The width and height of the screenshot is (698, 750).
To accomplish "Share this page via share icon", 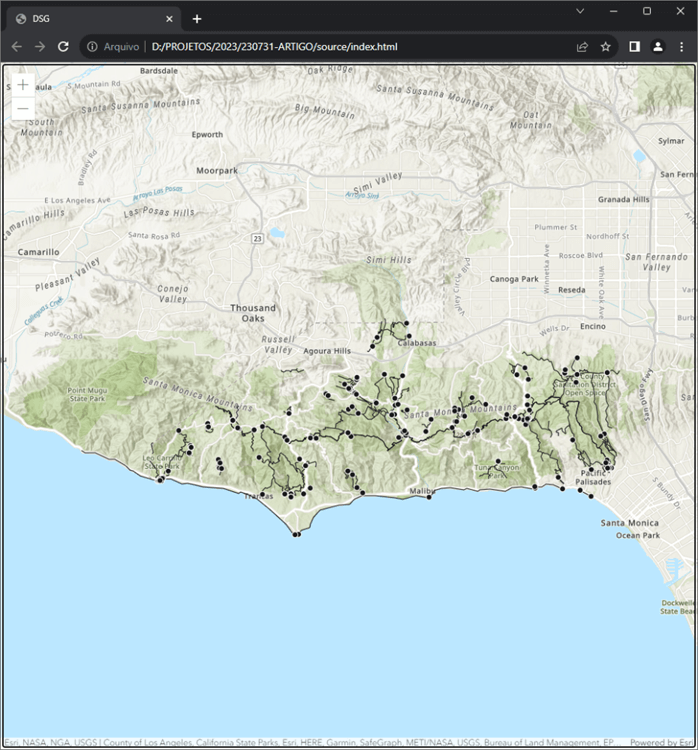I will click(582, 47).
